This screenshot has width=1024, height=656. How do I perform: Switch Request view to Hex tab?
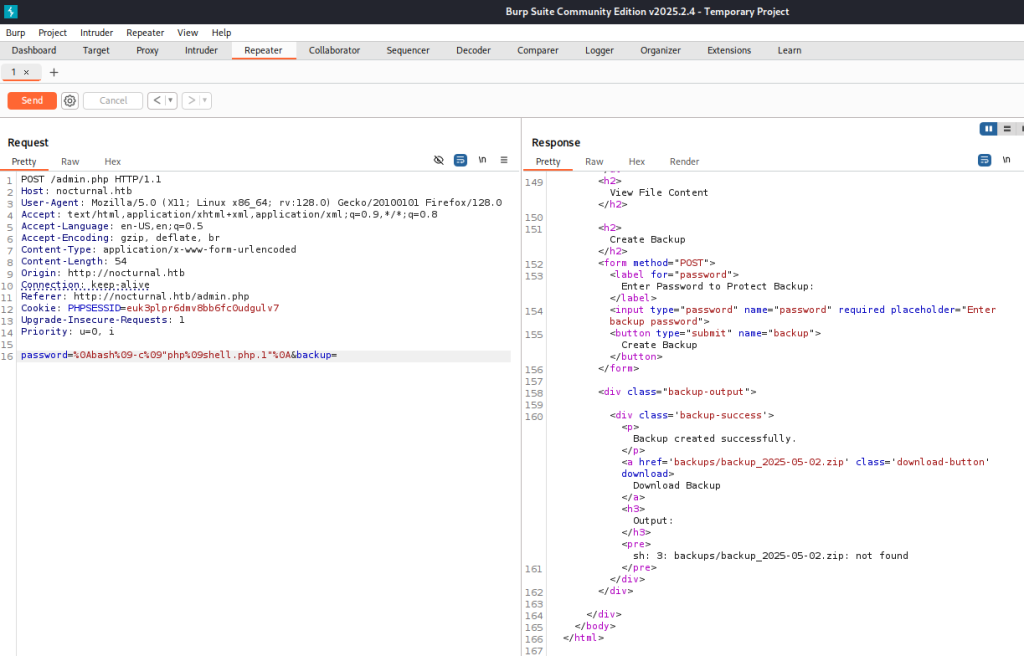112,161
